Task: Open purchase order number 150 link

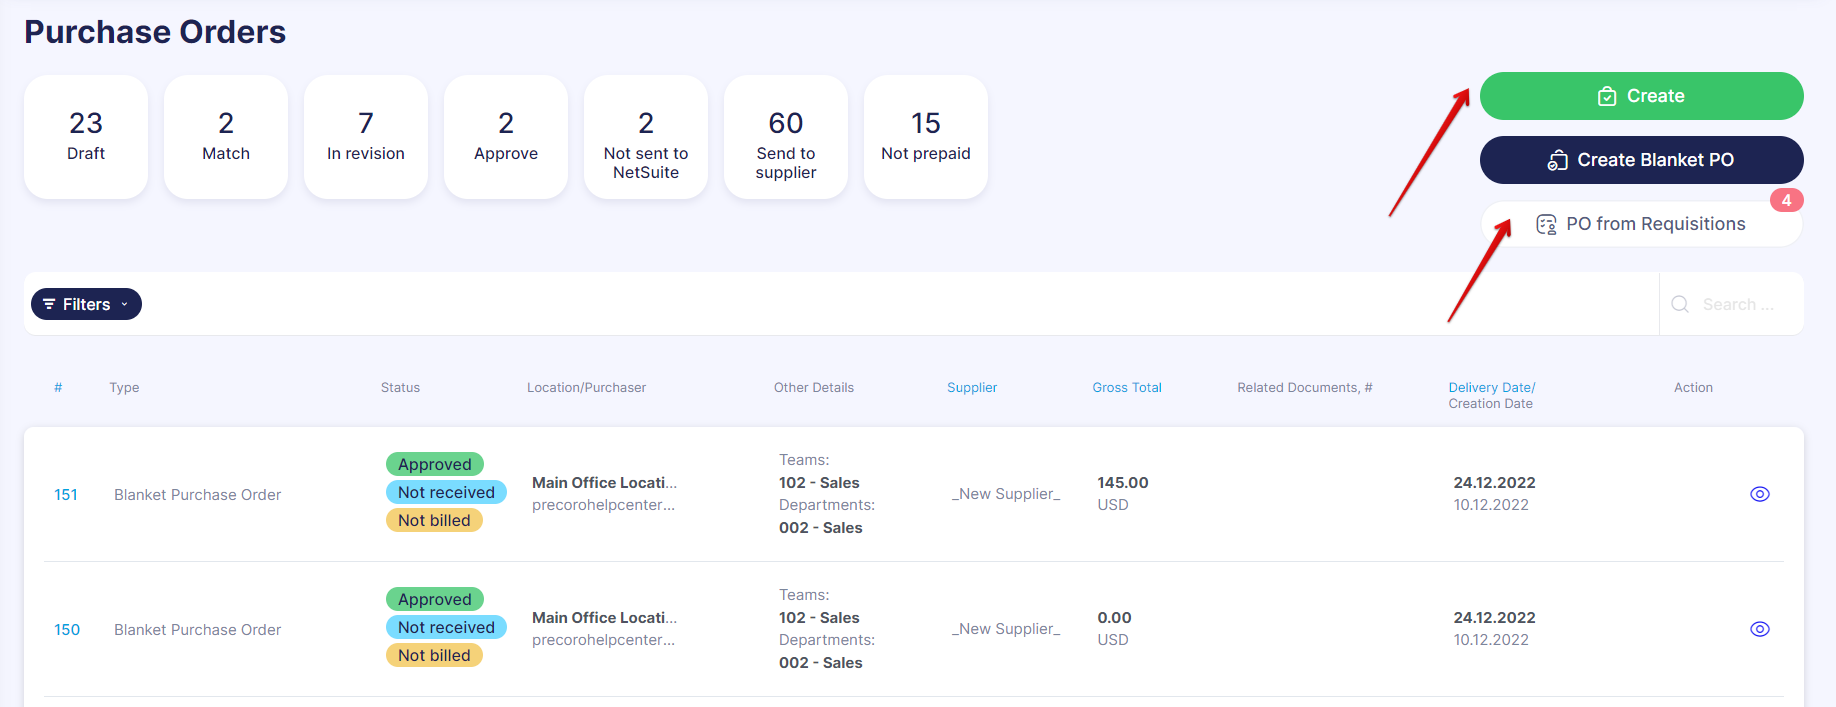Action: 67,630
